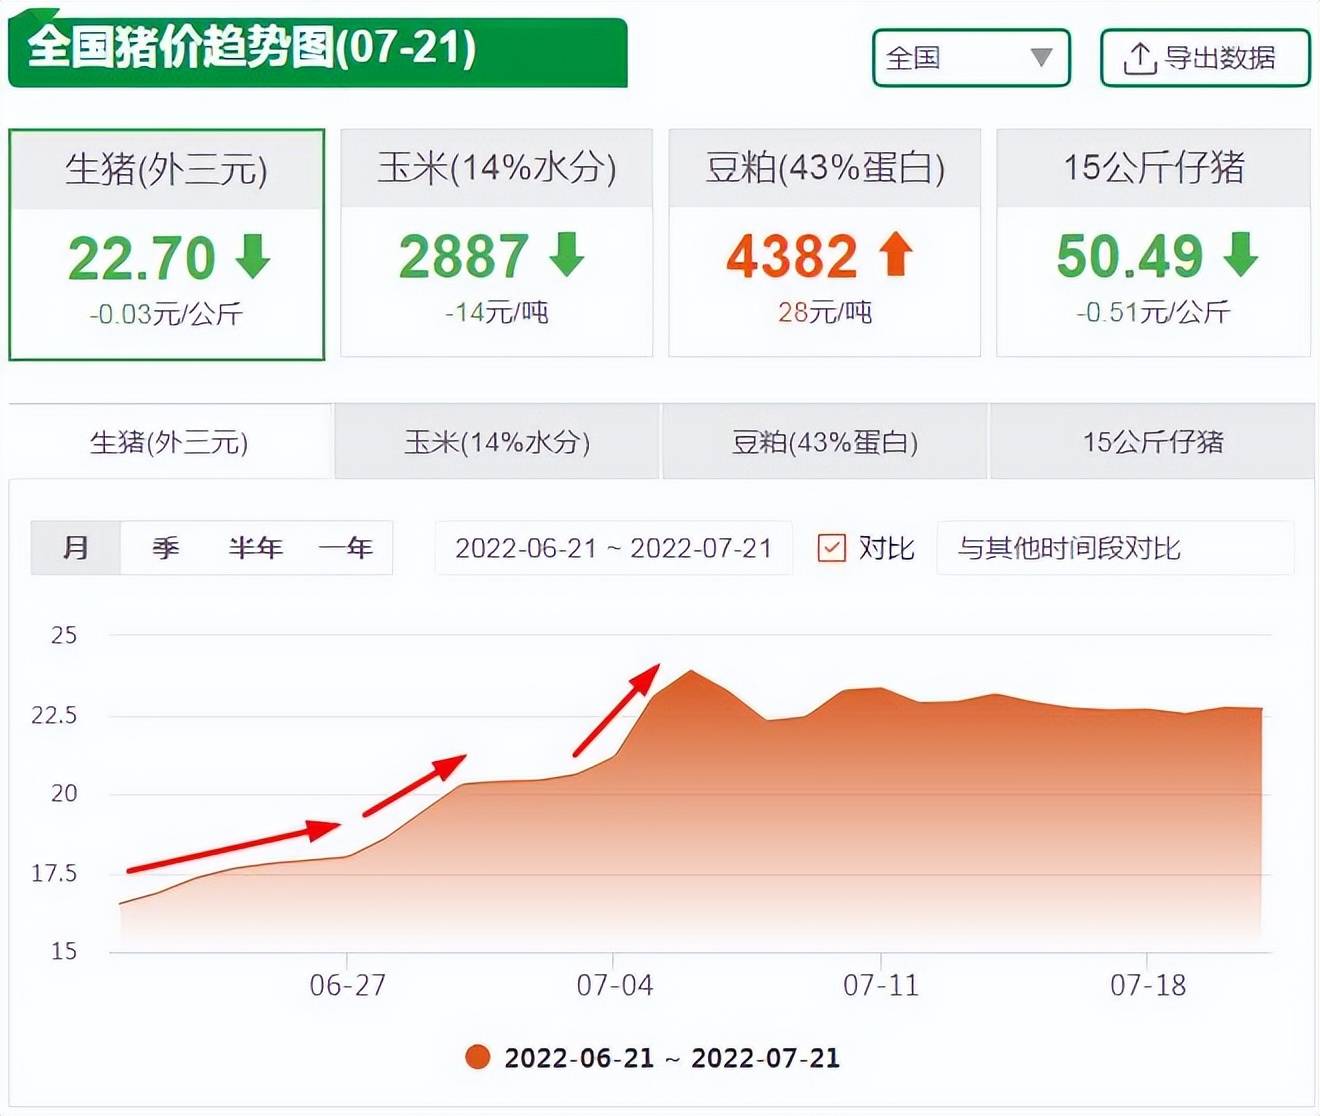Click the export upload icon beside 导出数据
Screen dimensions: 1320x1116
pyautogui.click(x=1140, y=58)
